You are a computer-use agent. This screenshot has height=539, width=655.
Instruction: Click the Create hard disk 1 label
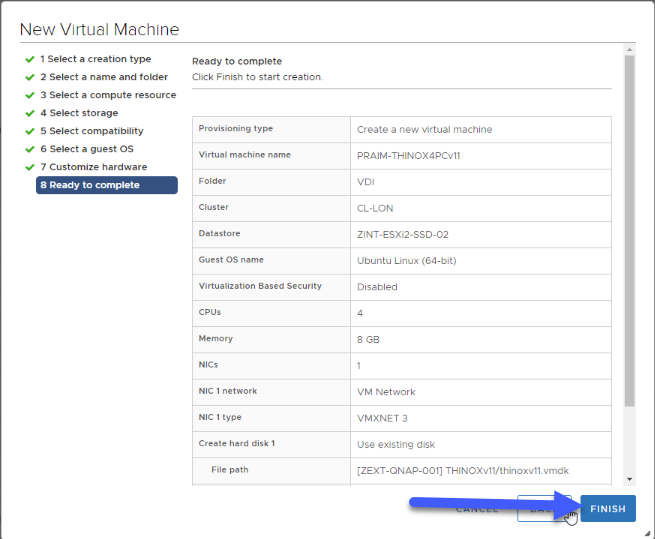[236, 443]
